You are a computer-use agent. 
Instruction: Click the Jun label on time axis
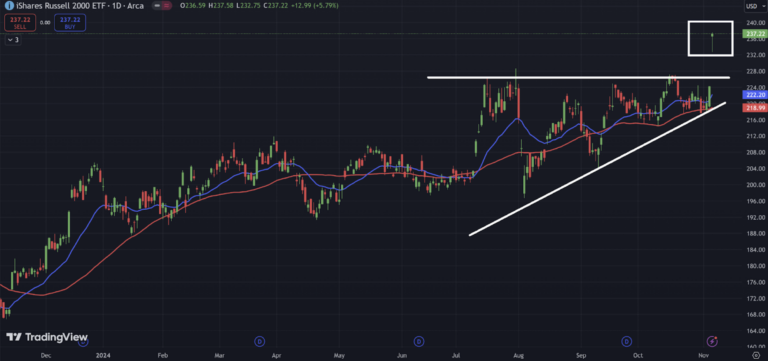402,355
